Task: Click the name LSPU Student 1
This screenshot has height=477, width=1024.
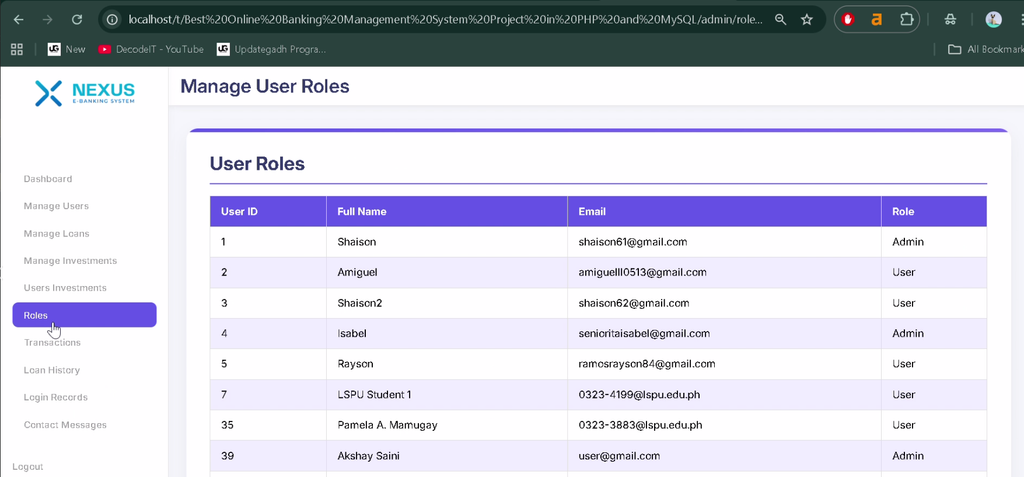Action: click(374, 395)
